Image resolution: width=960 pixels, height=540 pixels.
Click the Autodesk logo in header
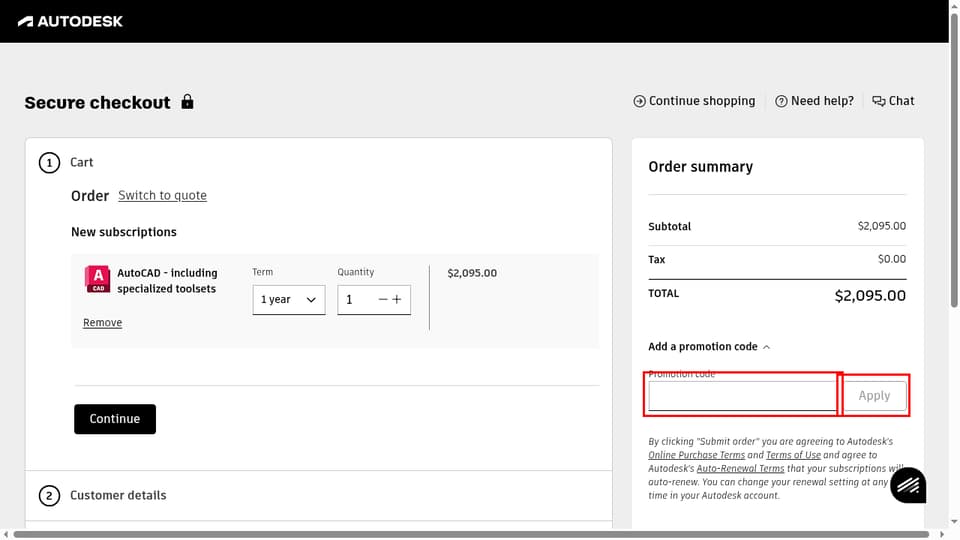point(70,21)
